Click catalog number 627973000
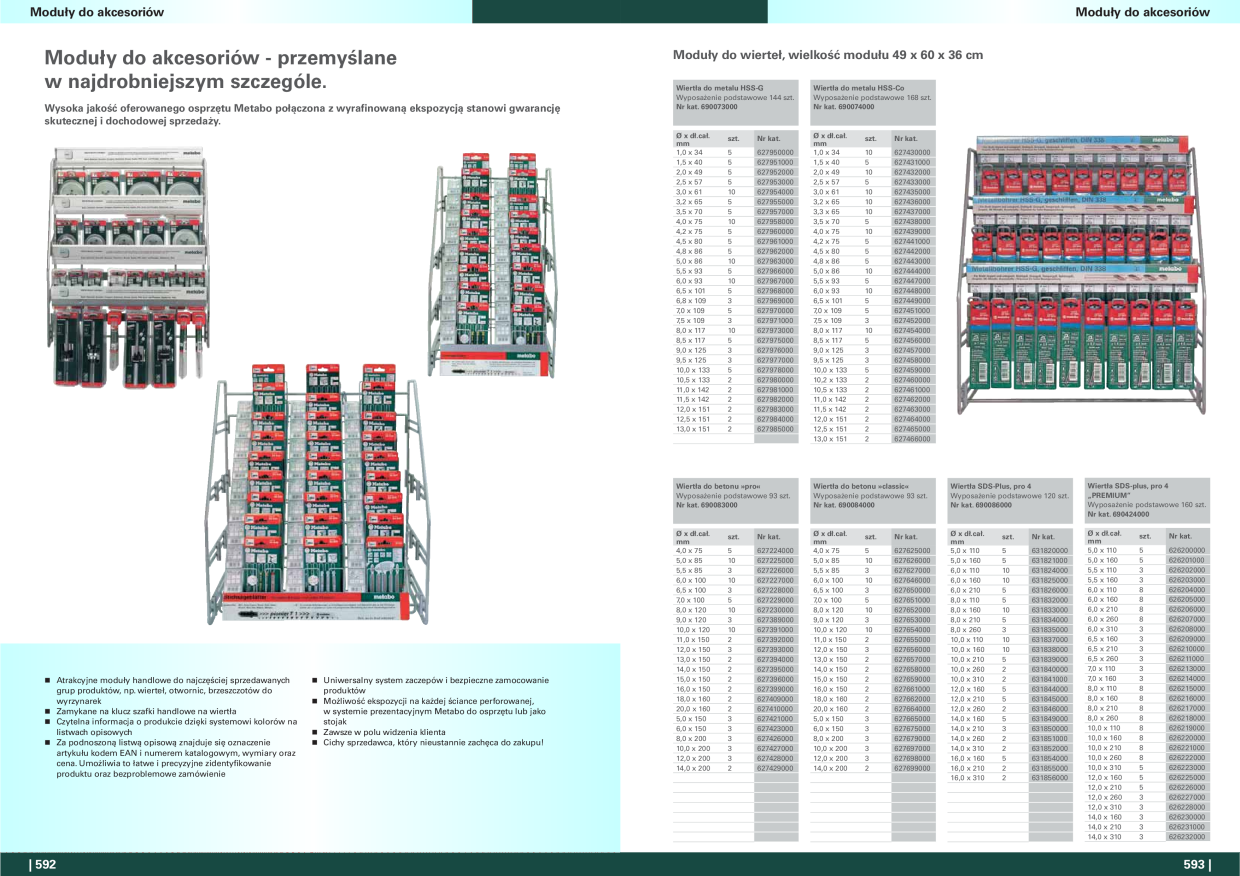The height and width of the screenshot is (876, 1240). click(x=775, y=330)
